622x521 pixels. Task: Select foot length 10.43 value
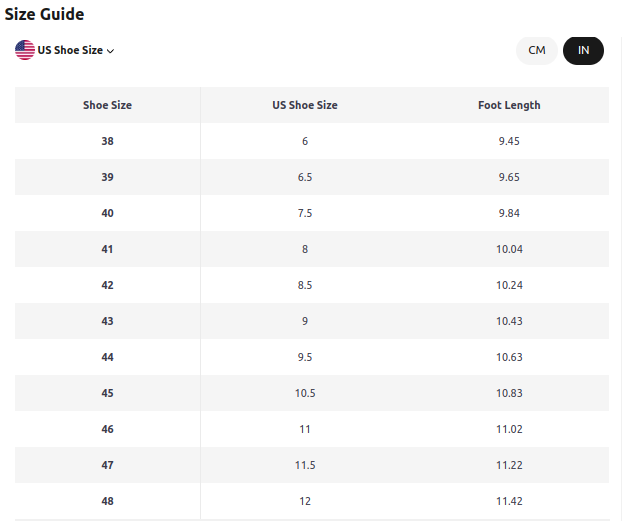(x=509, y=321)
